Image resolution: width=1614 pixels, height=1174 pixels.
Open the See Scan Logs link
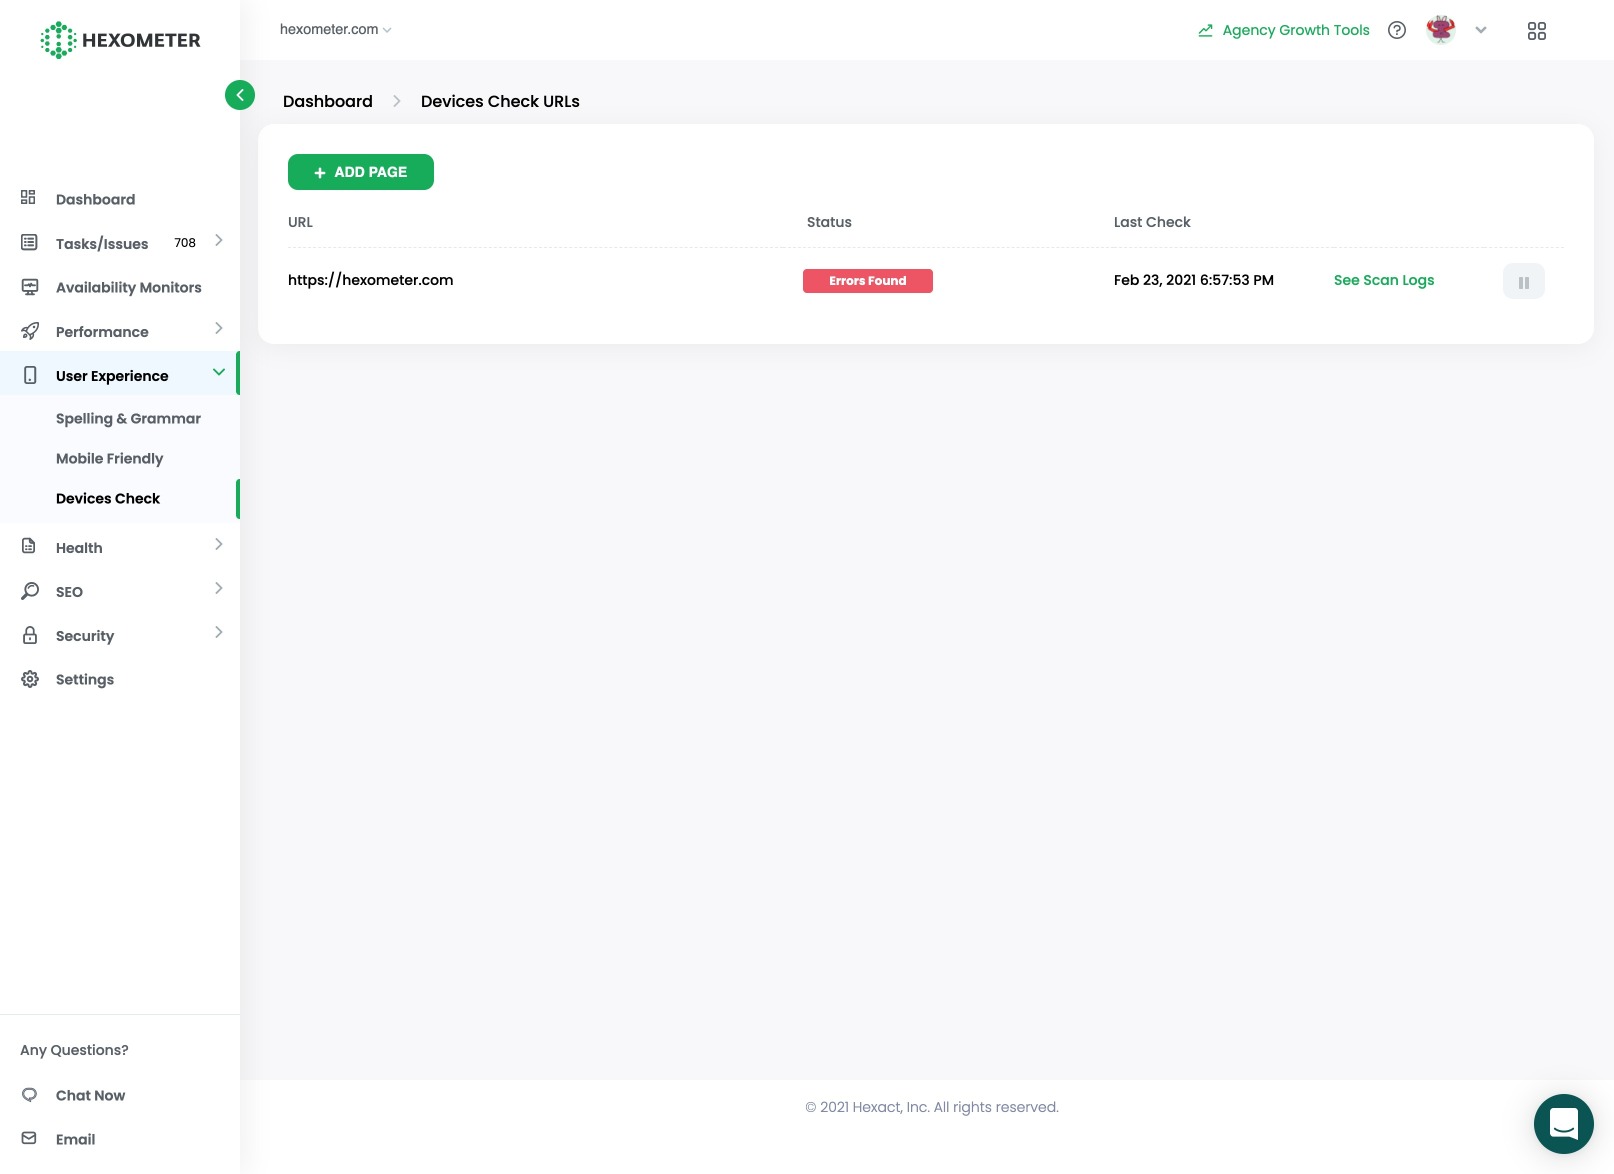1384,280
